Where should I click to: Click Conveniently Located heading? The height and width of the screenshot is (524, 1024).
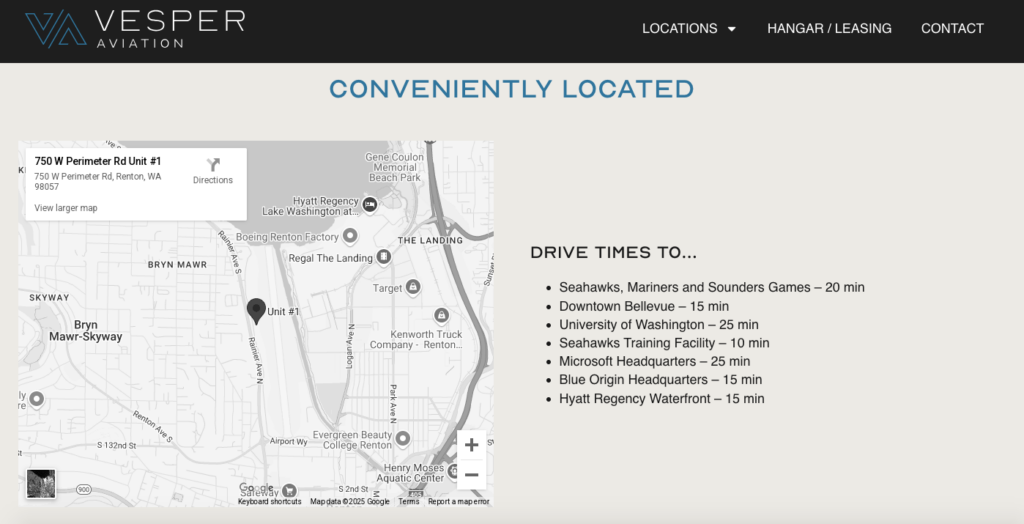click(x=511, y=89)
